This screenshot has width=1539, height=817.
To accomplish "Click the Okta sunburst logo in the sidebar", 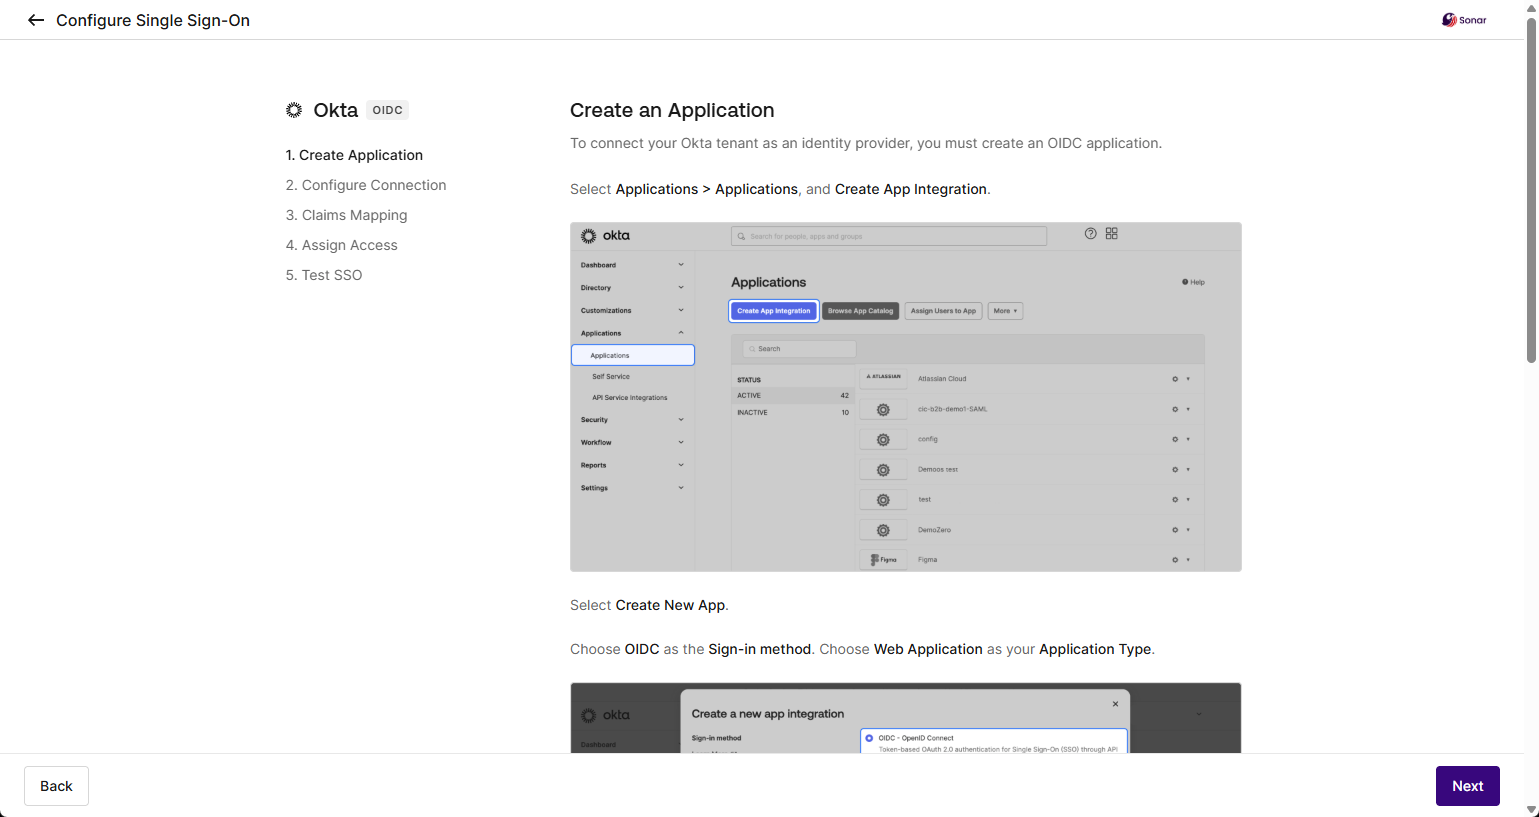I will pyautogui.click(x=294, y=110).
